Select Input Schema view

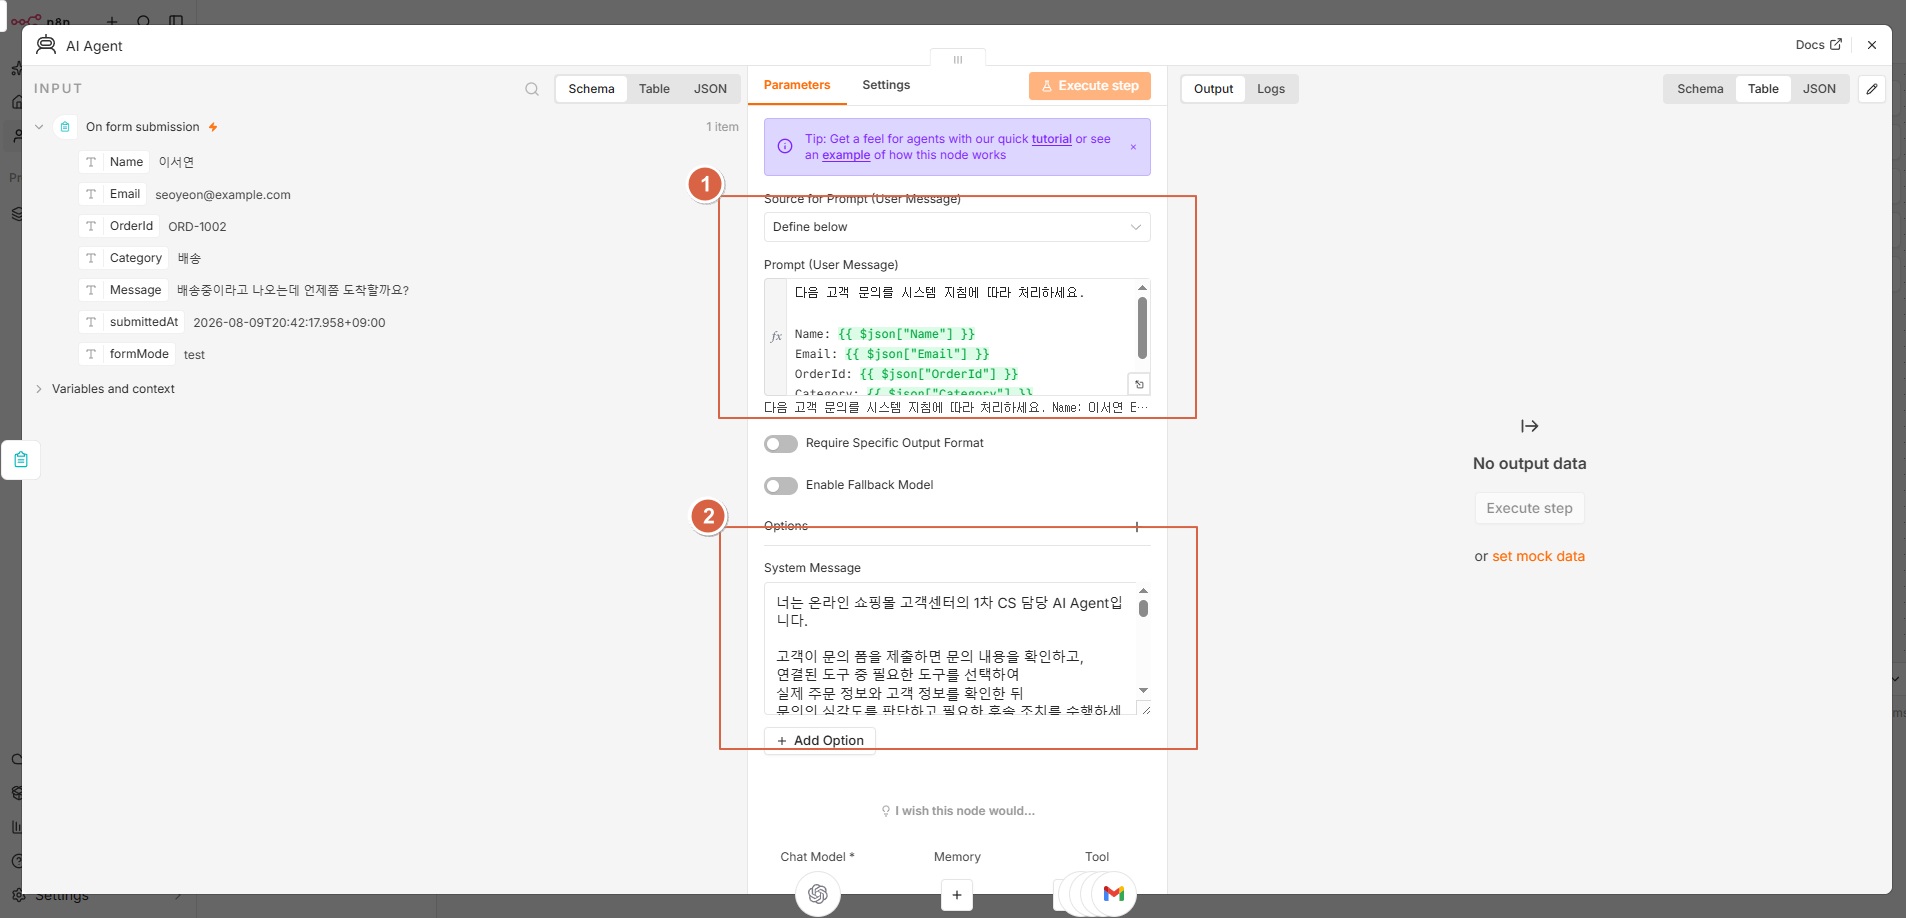click(591, 89)
